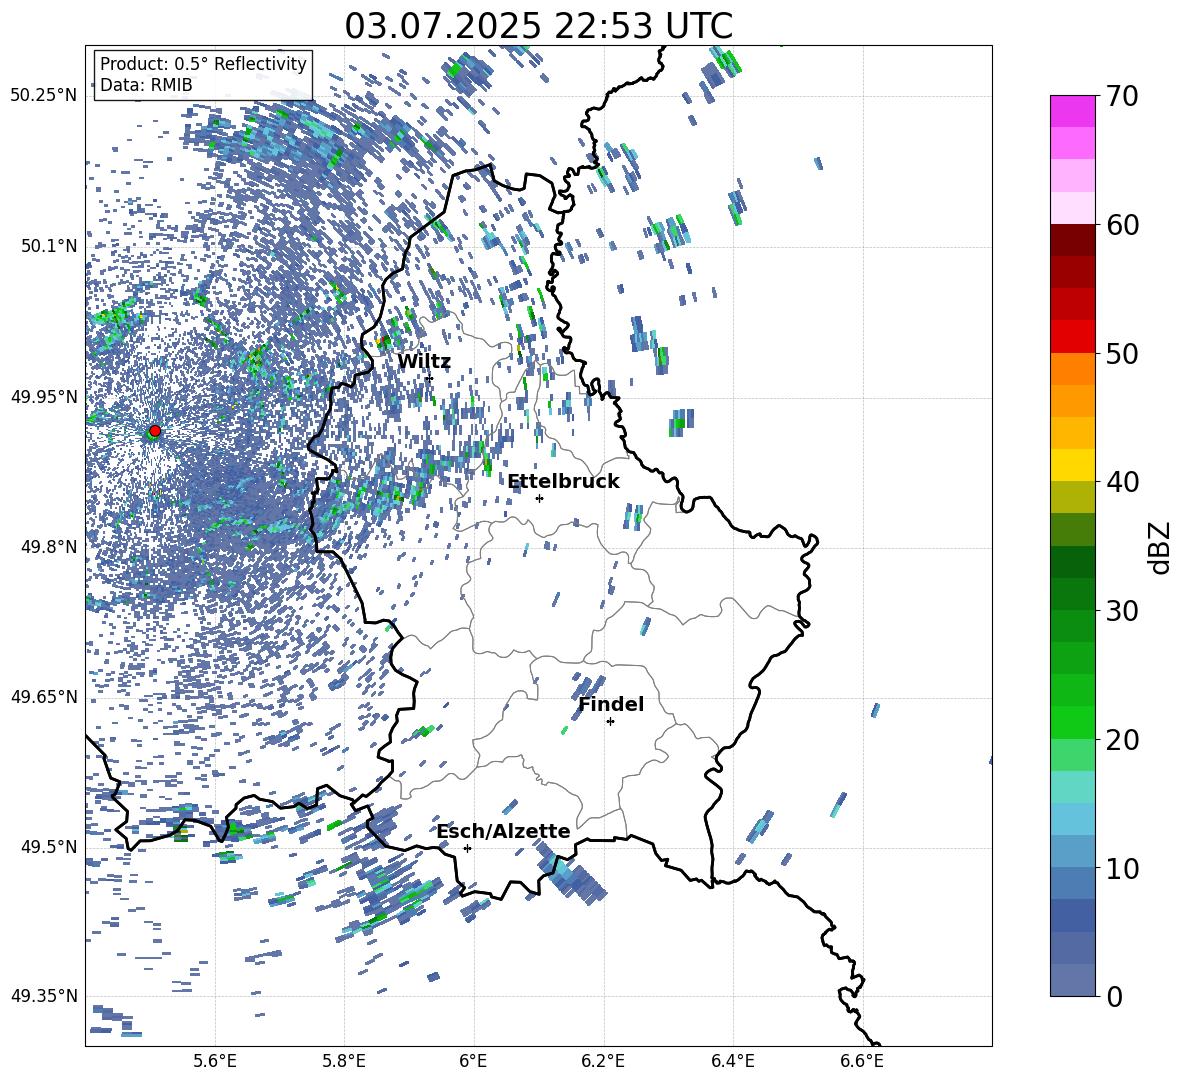Viewport: 1184px width, 1081px height.
Task: Click the 49.65°N latitude label
Action: [44, 697]
